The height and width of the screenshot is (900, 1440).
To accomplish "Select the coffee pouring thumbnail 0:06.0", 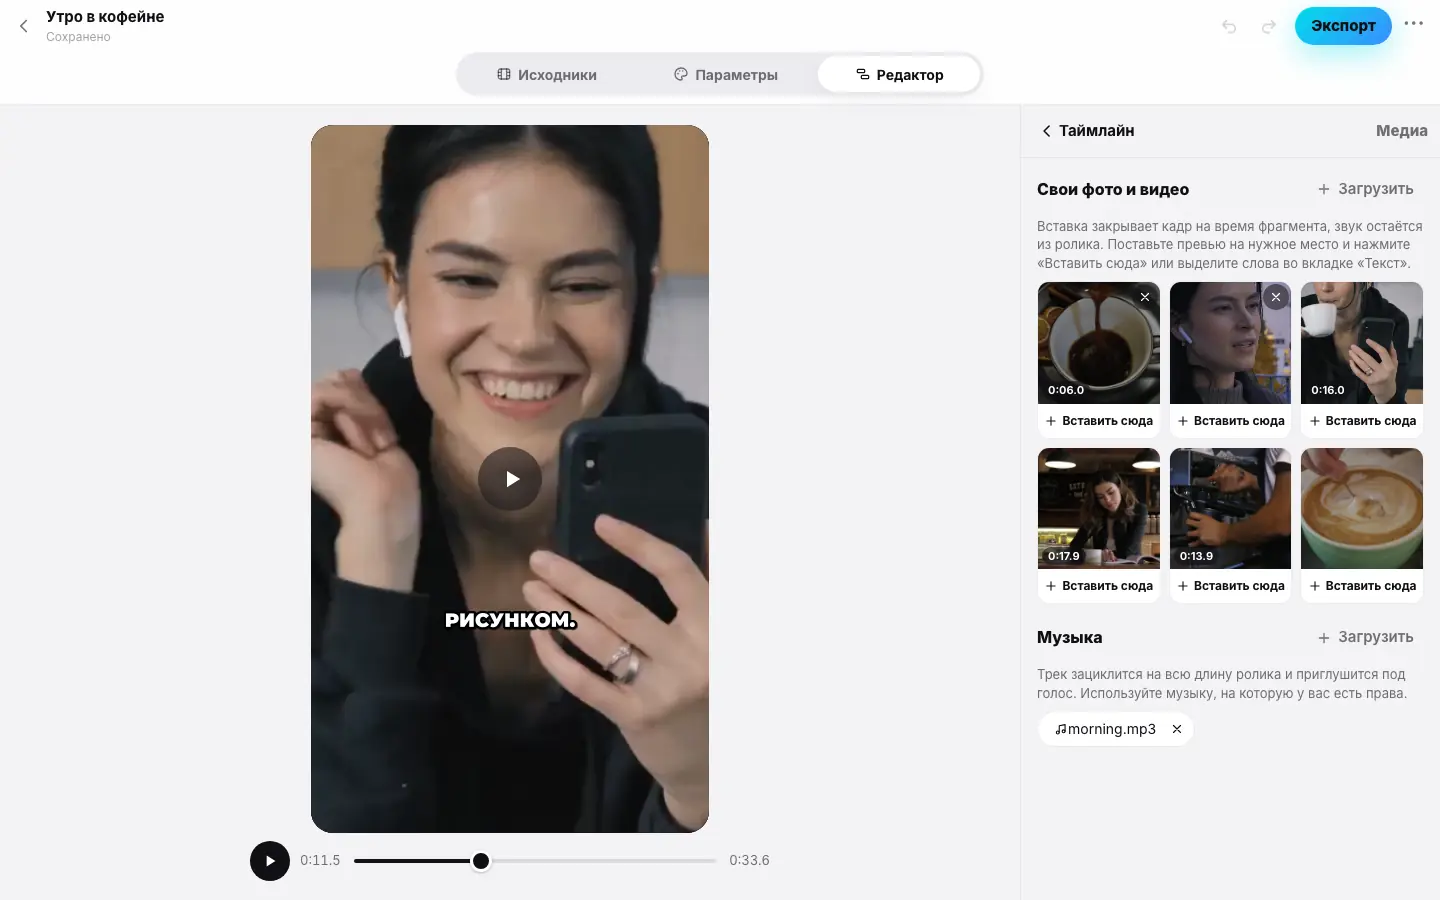I will tap(1099, 343).
